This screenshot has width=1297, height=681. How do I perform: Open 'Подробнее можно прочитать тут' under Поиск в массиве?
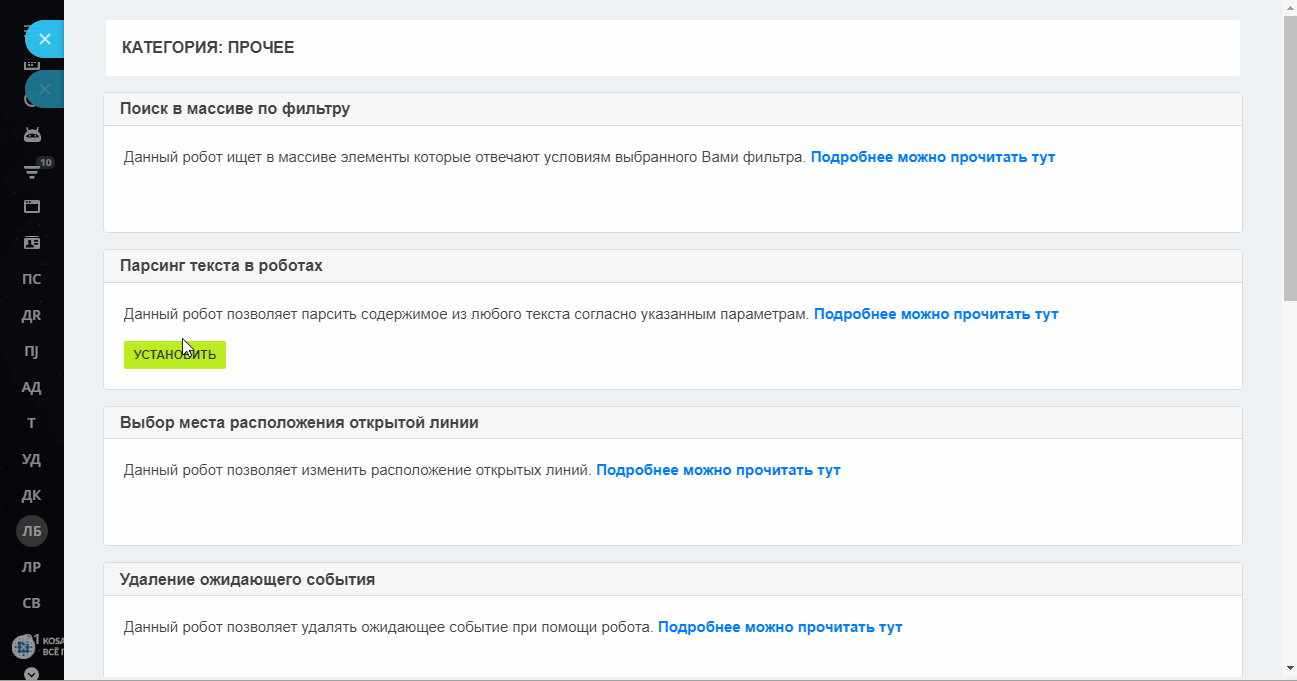tap(933, 157)
